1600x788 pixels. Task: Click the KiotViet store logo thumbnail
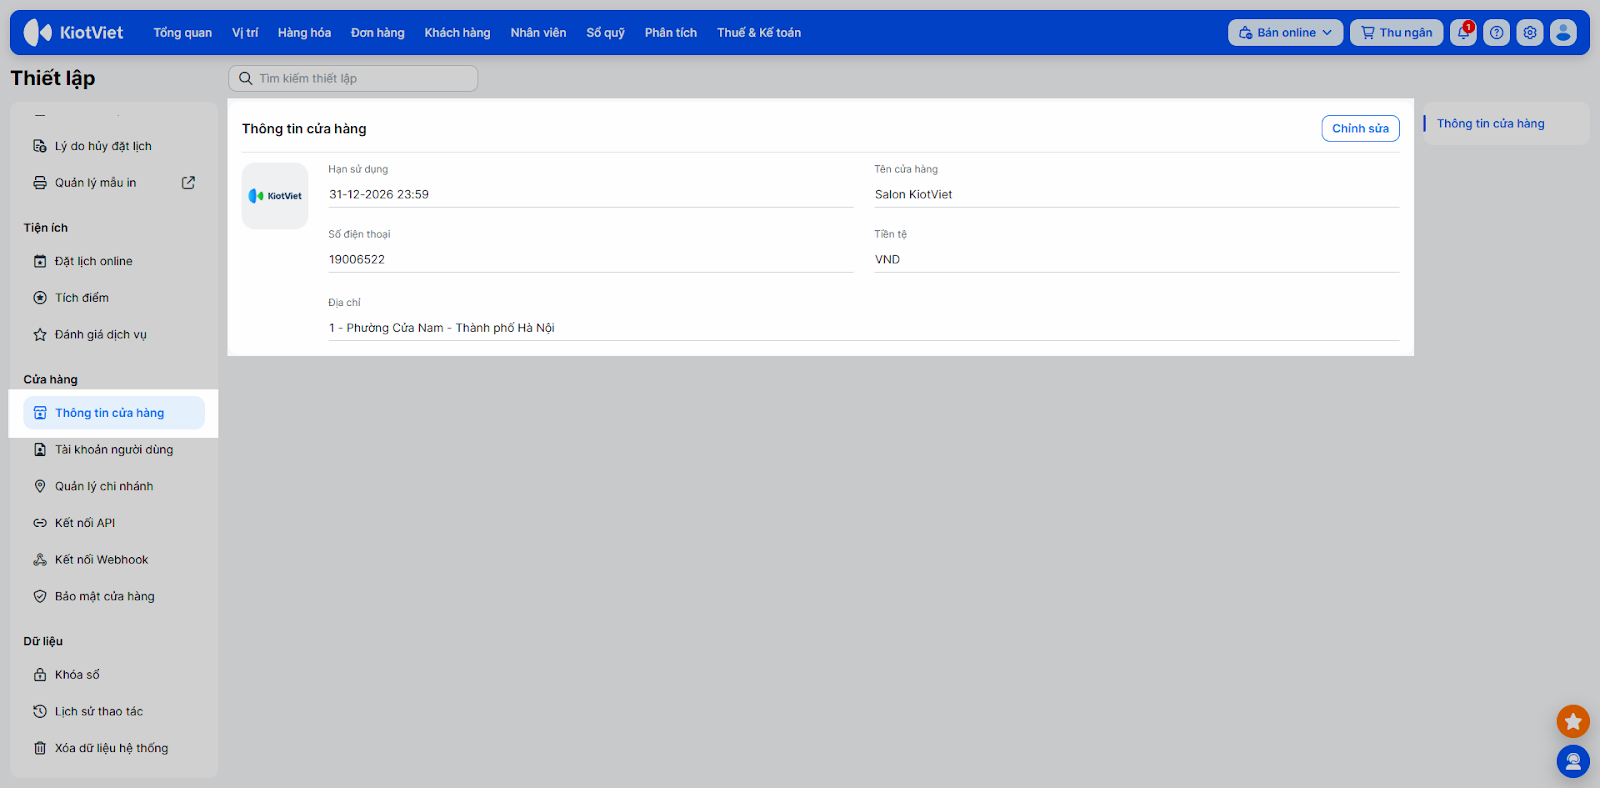click(275, 196)
